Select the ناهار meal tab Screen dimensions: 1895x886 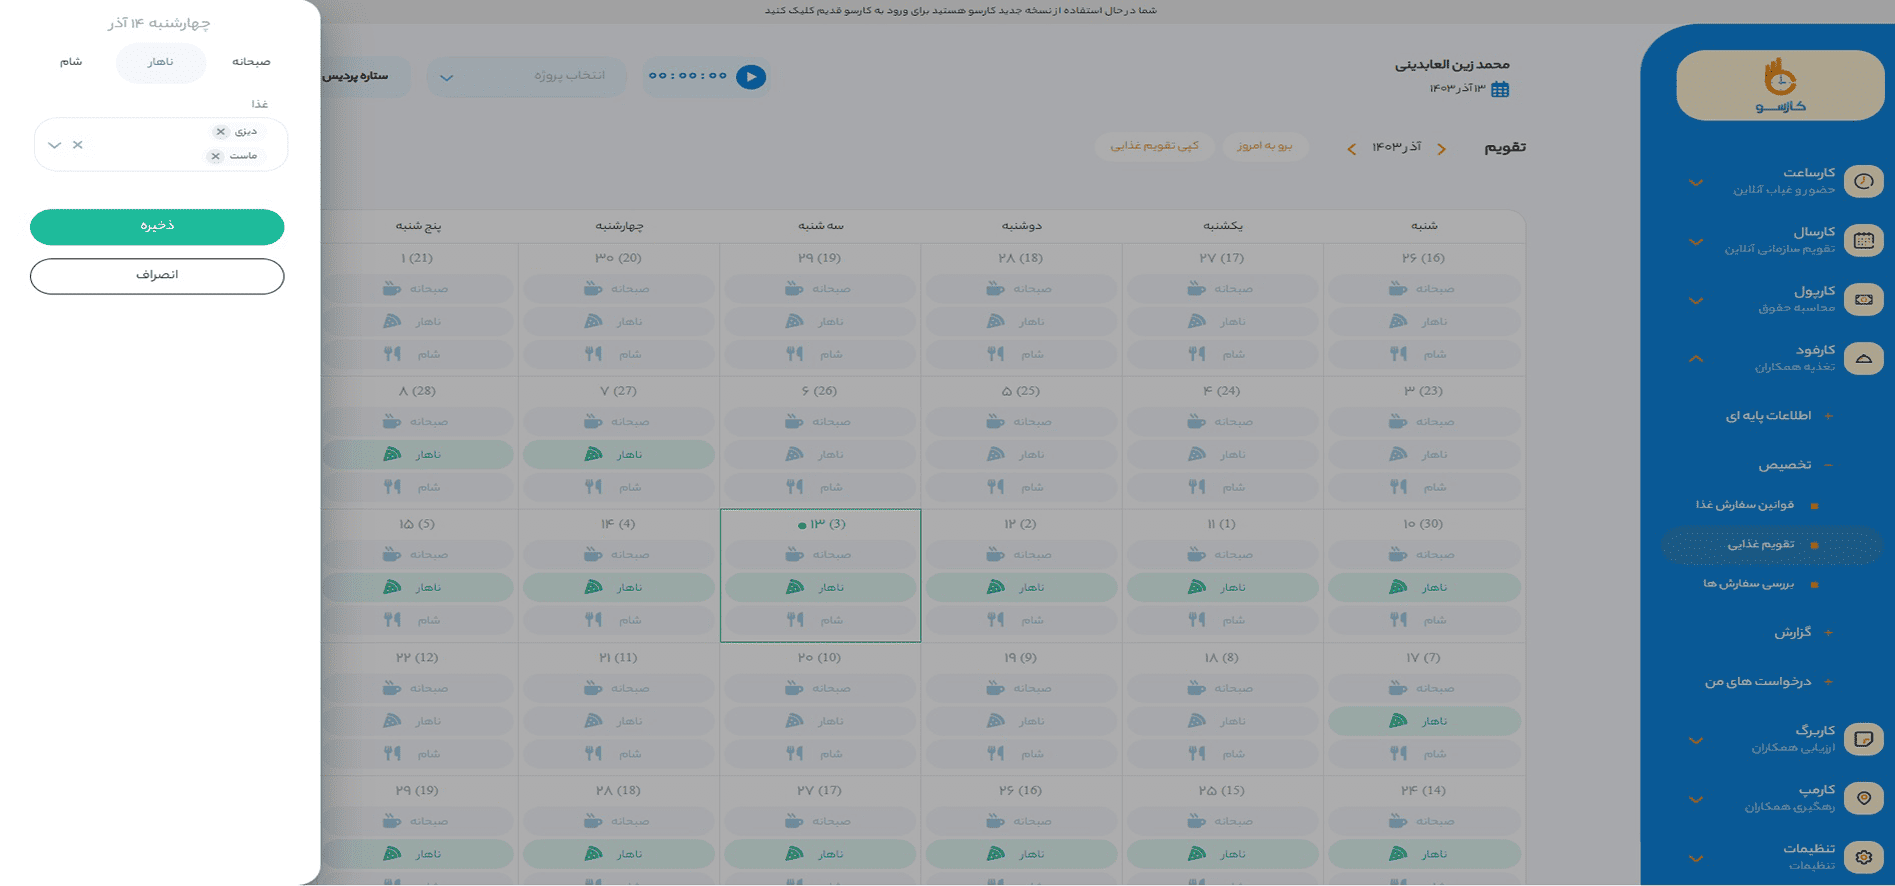[x=161, y=62]
